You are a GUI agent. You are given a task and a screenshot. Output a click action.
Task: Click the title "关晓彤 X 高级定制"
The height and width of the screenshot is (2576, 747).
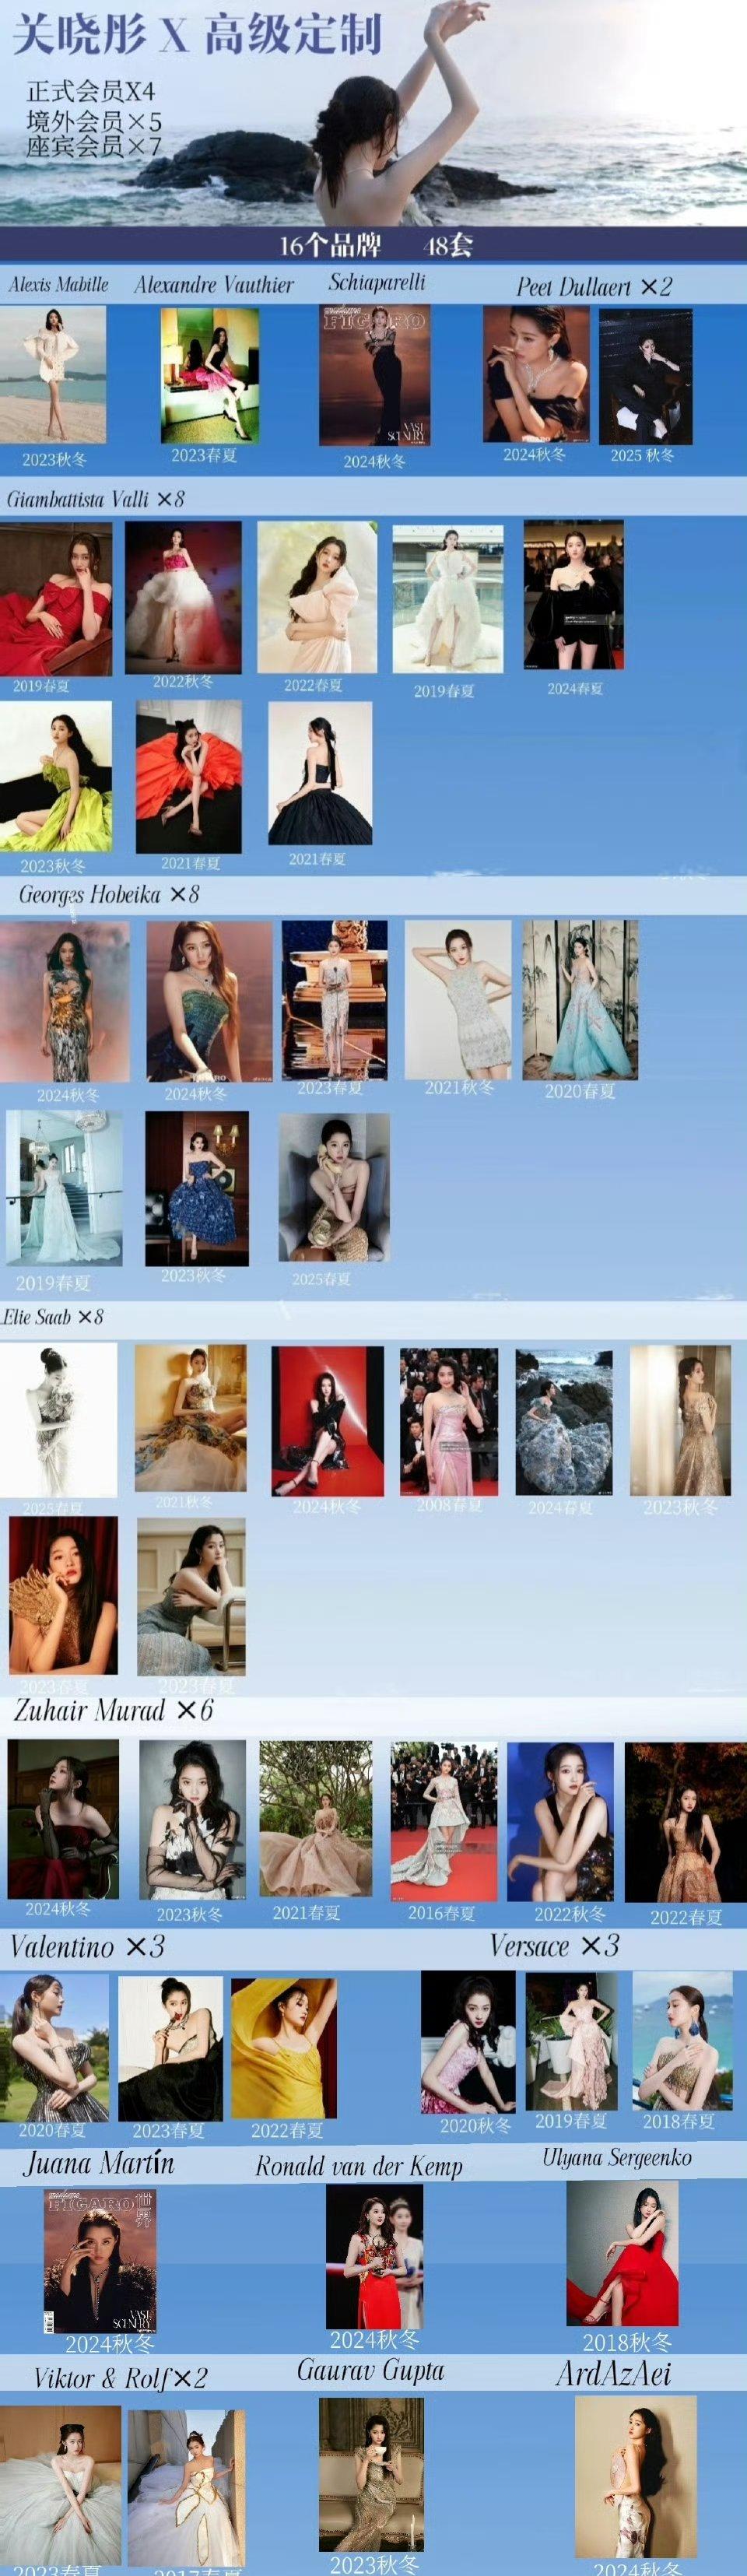[197, 33]
